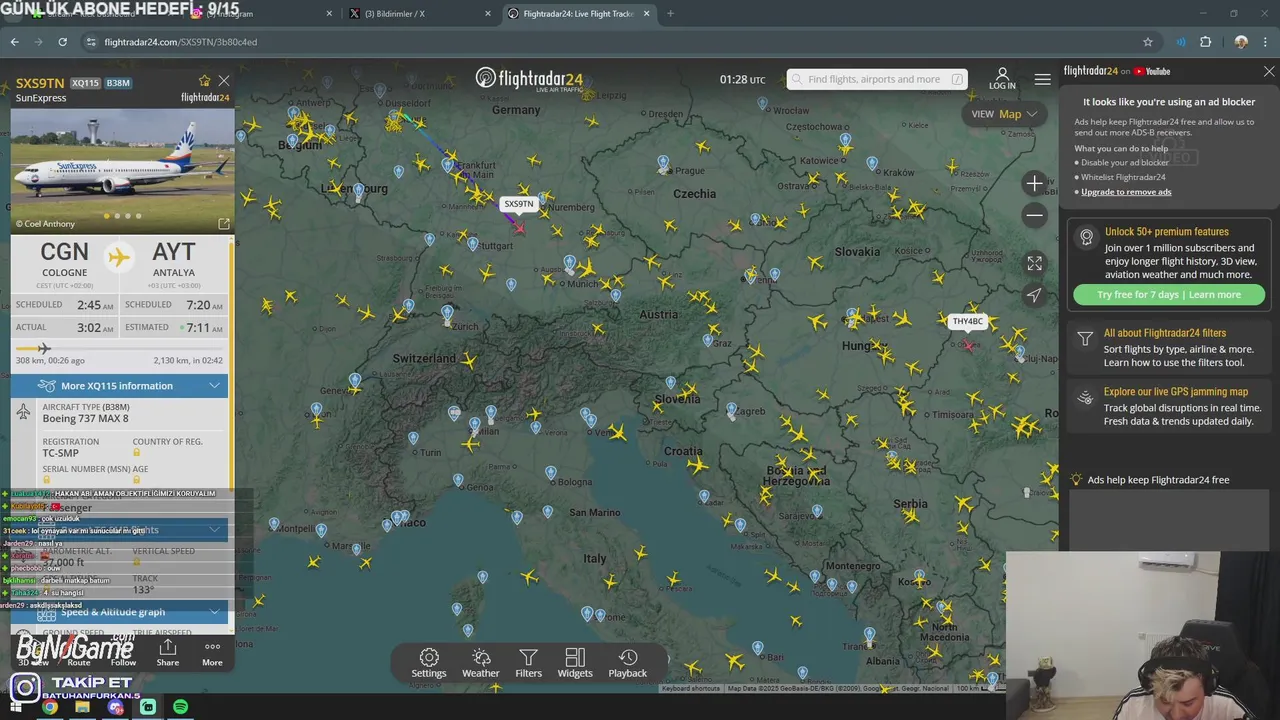Screen dimensions: 1280x720
Task: Collapse the Speed & Altitude graph section
Action: click(x=120, y=612)
